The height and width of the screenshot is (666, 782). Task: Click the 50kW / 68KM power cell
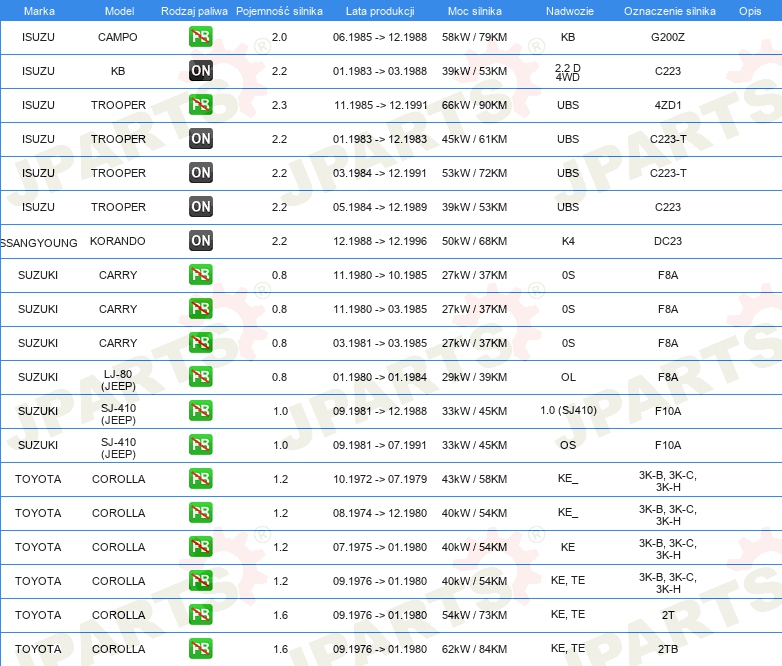pyautogui.click(x=474, y=241)
